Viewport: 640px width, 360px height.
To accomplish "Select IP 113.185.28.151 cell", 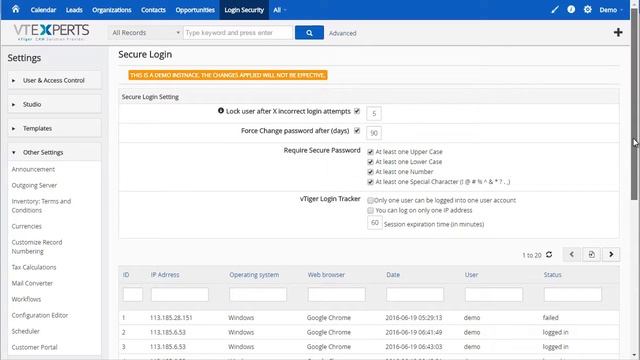I will [171, 318].
